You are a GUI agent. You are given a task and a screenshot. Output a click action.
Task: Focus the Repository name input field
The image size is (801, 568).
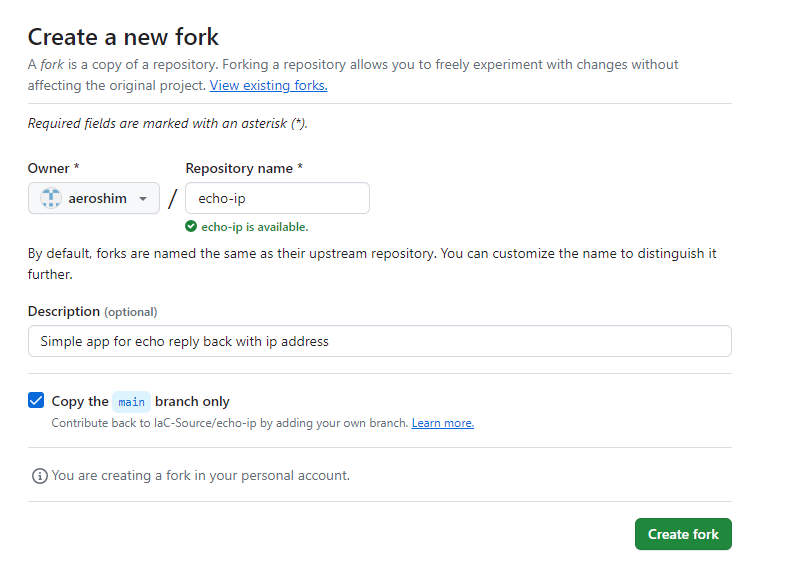point(277,198)
